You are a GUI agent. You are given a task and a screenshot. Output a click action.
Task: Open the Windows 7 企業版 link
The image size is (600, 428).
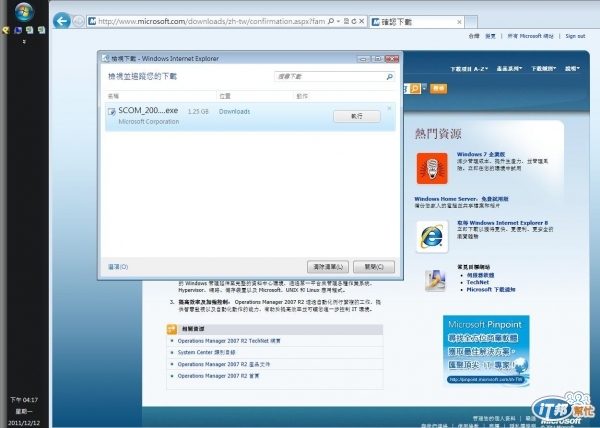481,154
